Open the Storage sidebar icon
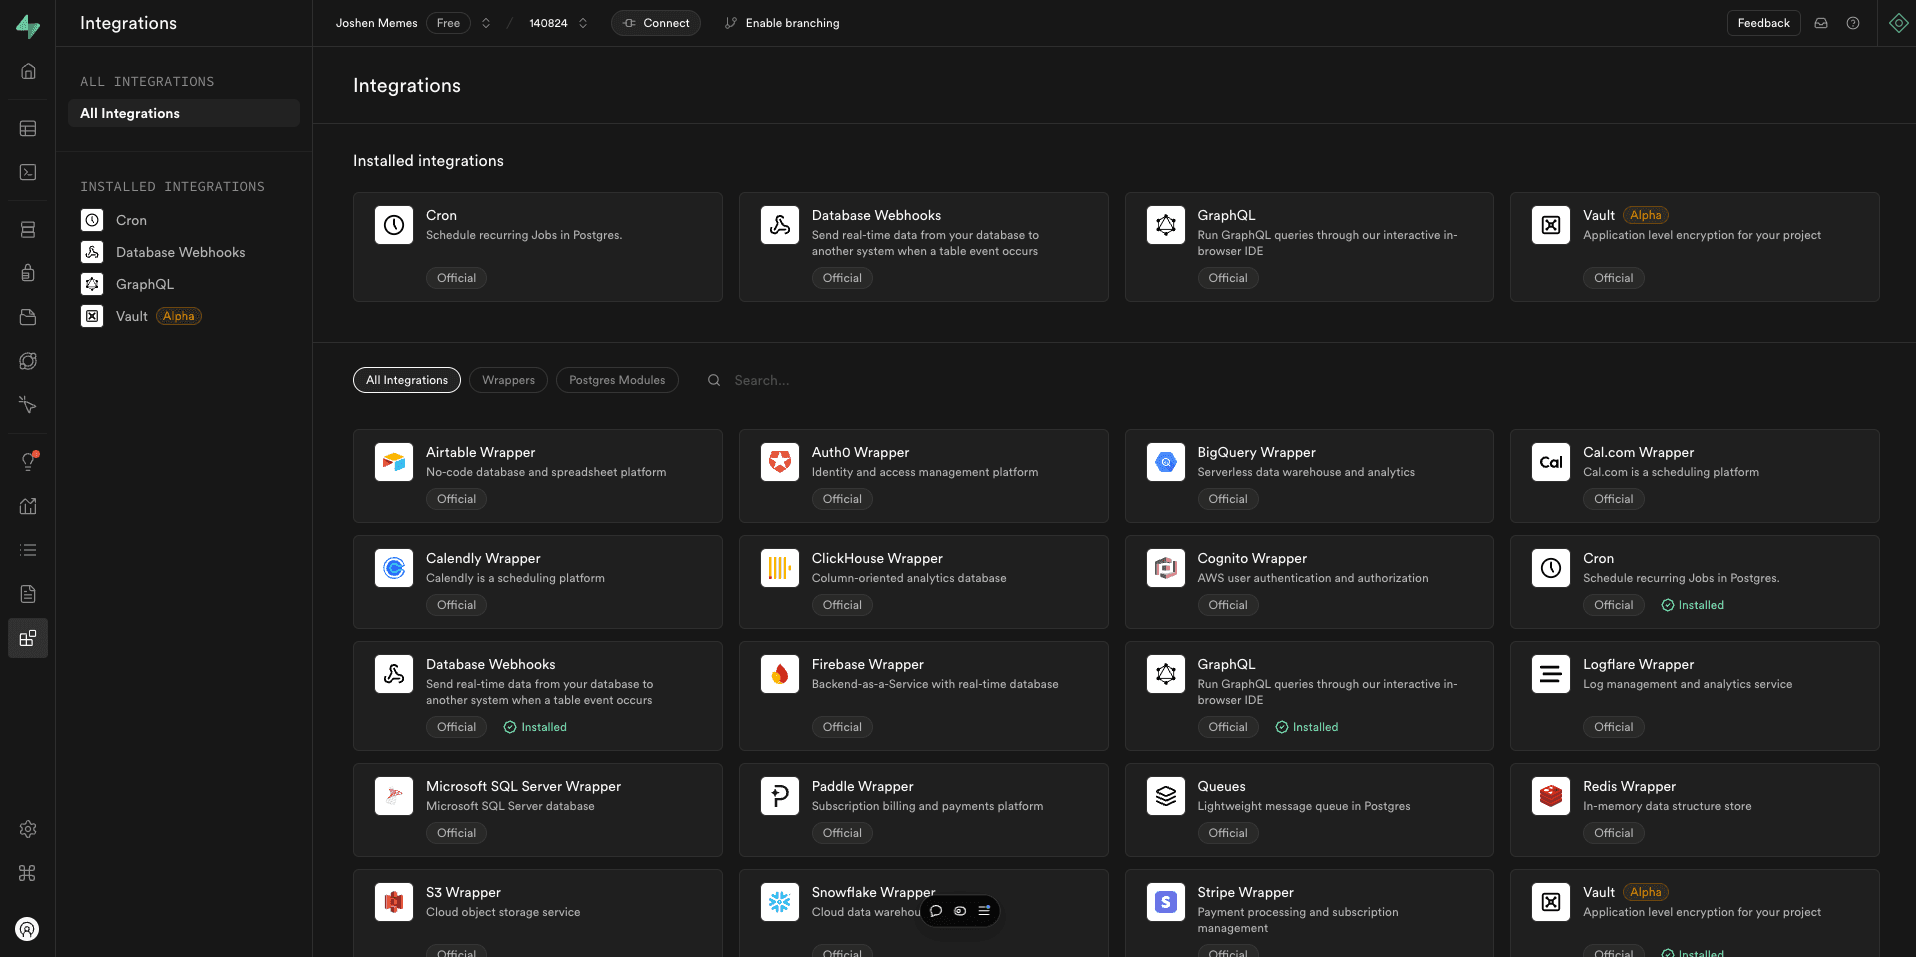Viewport: 1916px width, 957px height. point(28,317)
